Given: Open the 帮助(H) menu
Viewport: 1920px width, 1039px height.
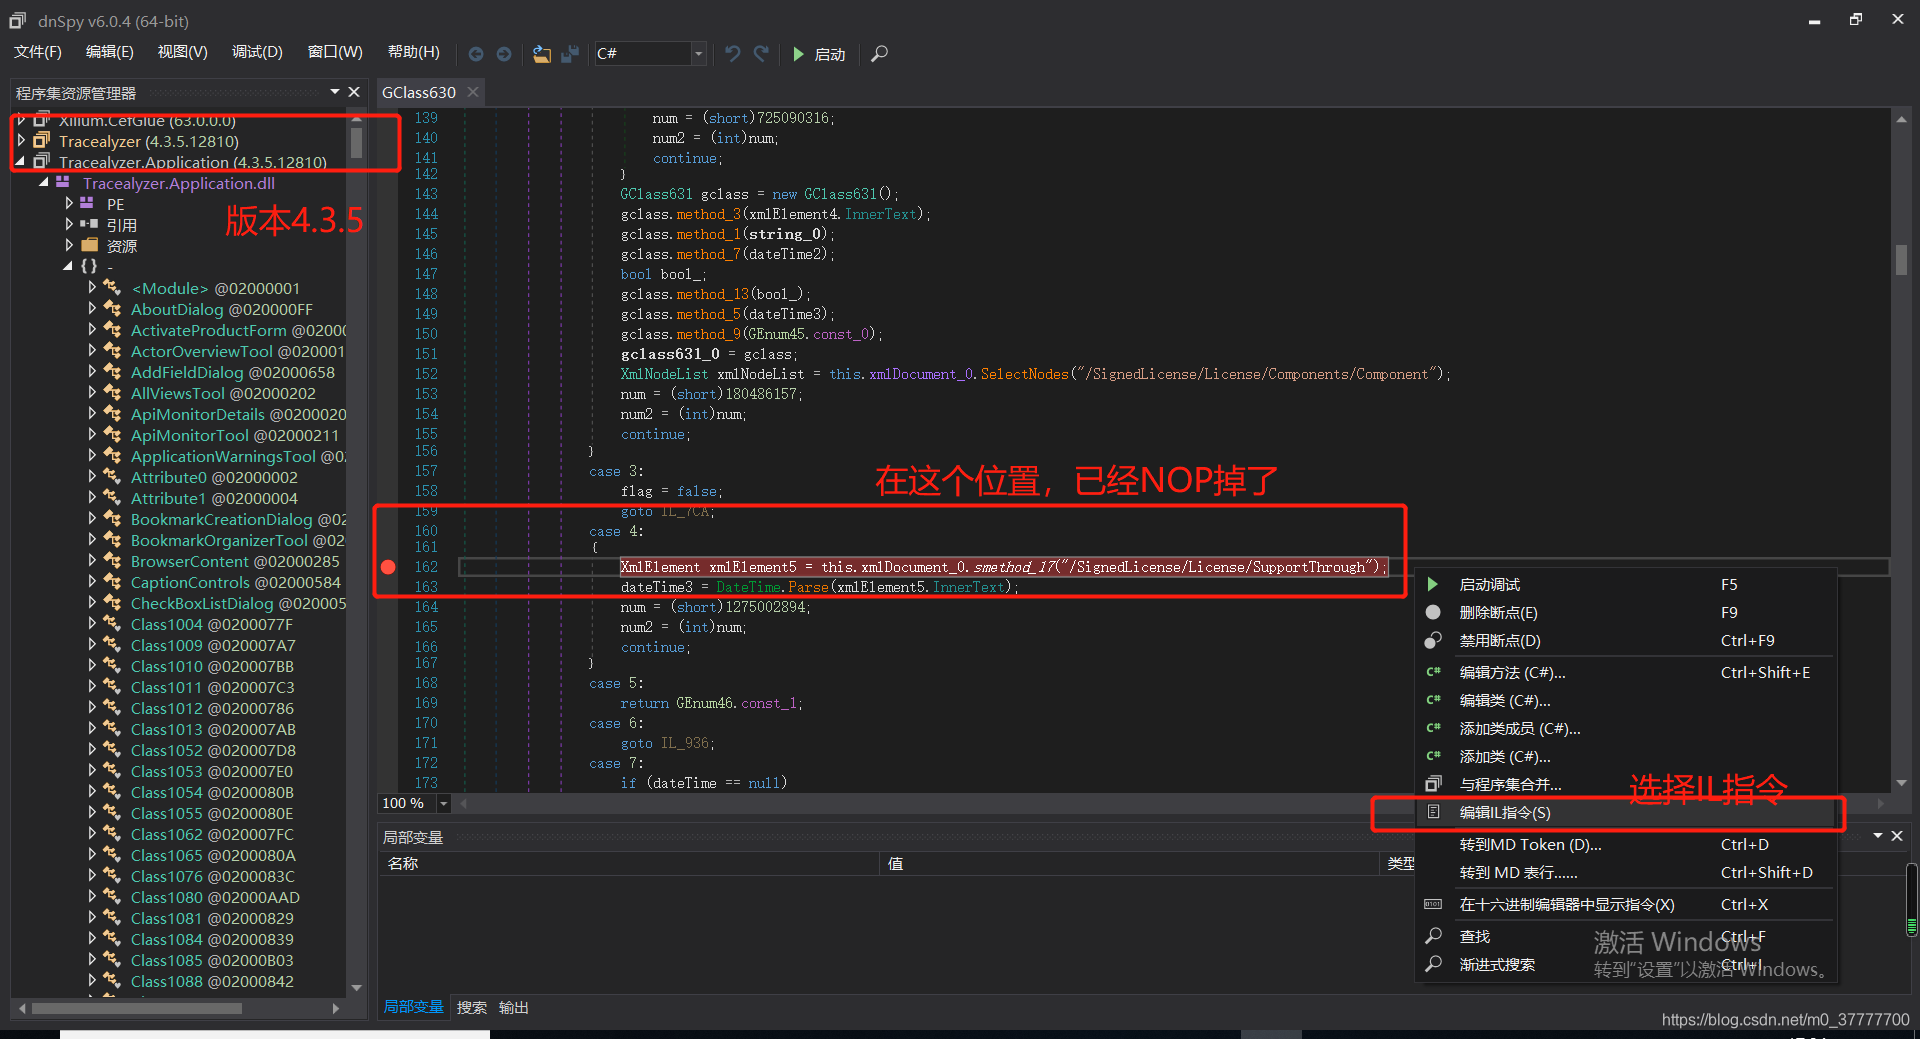Looking at the screenshot, I should coord(414,52).
